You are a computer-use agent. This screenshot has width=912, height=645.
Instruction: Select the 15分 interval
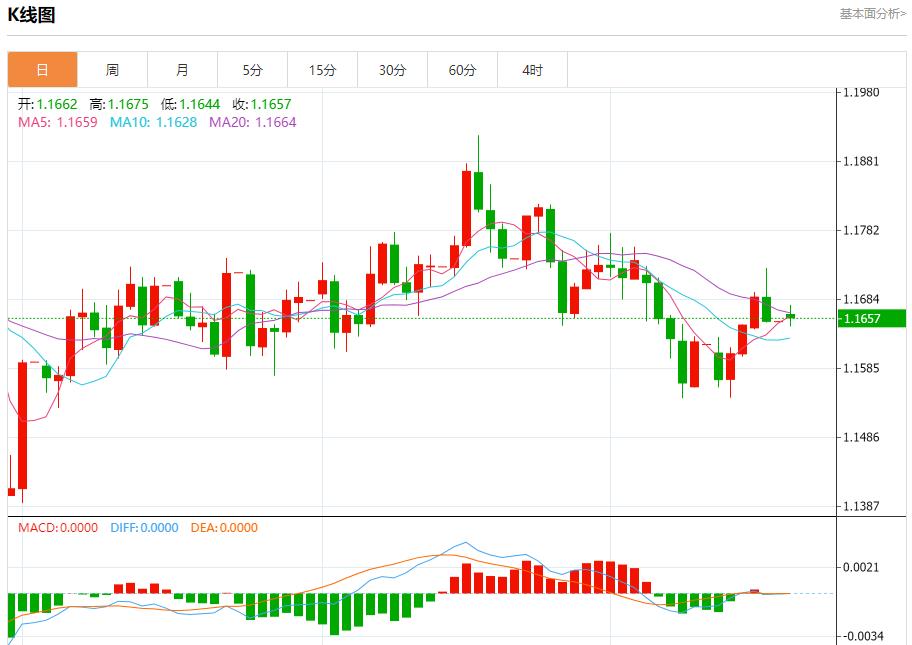point(322,70)
